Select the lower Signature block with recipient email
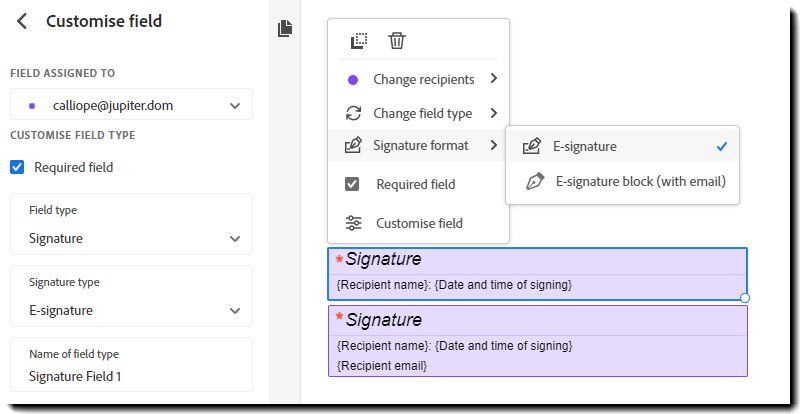Viewport: 800px width, 414px height. pos(538,341)
